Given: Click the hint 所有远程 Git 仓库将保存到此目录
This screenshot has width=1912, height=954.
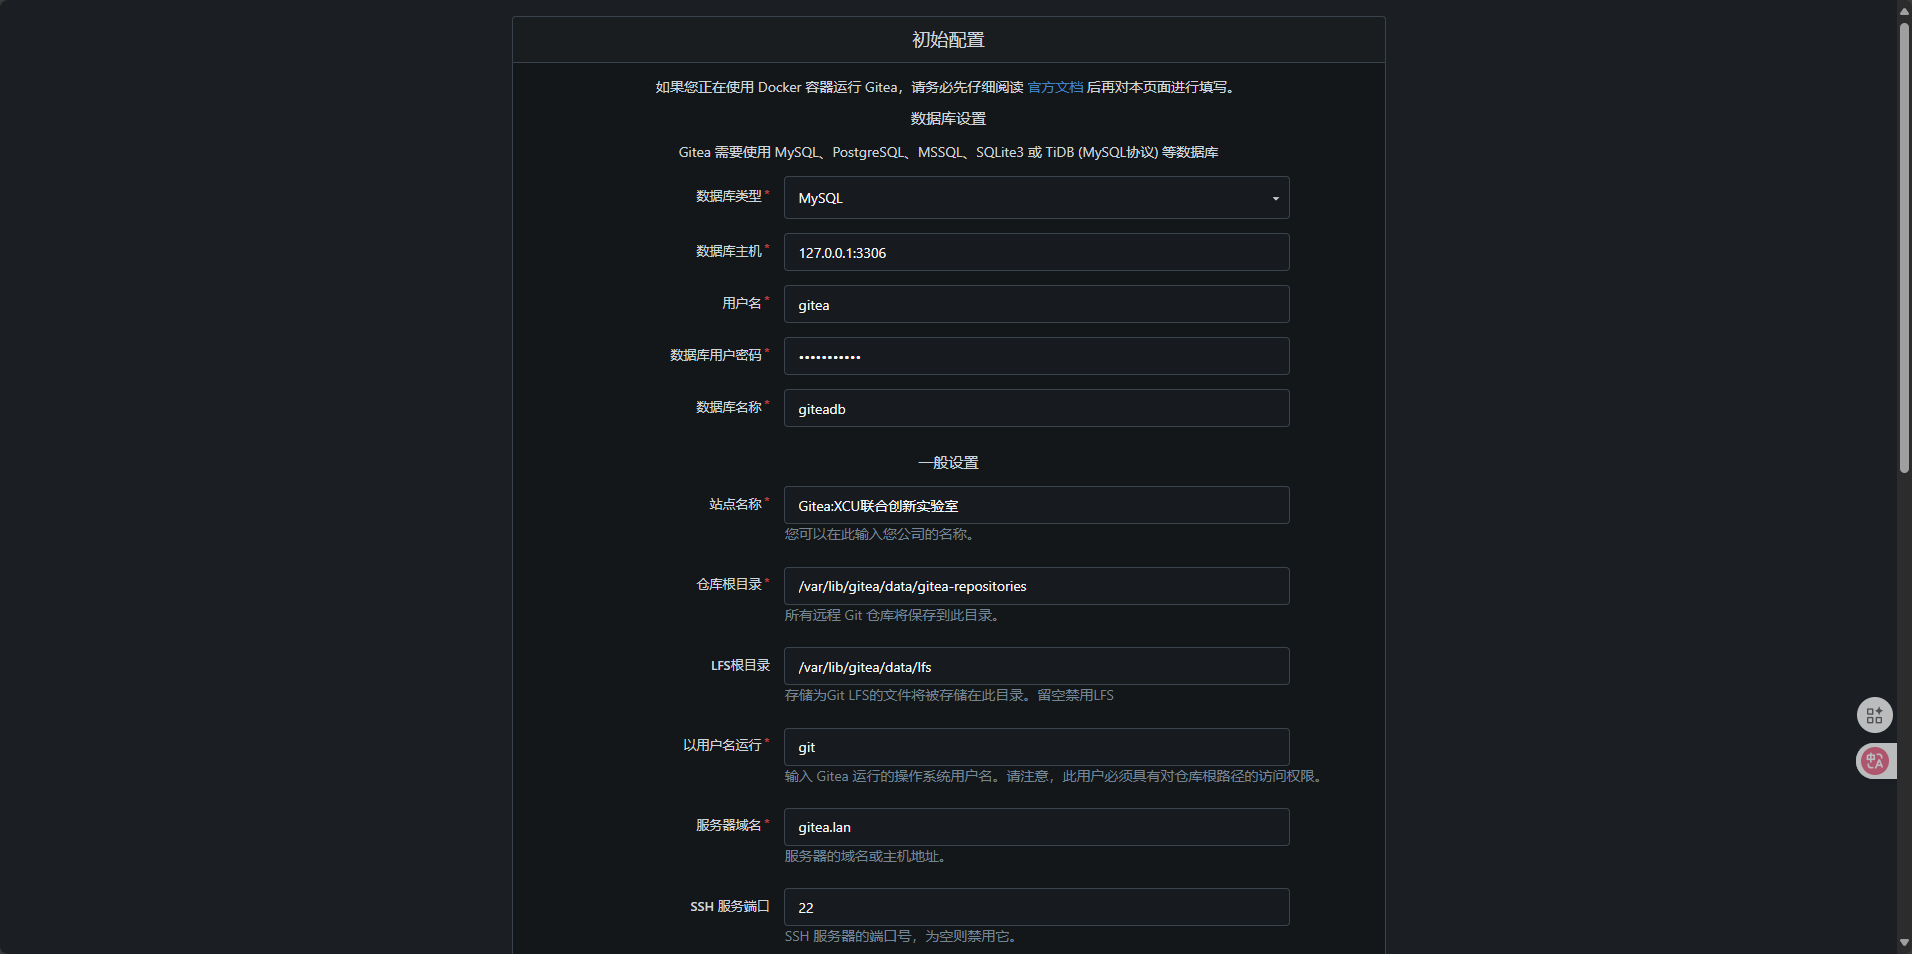Looking at the screenshot, I should [892, 615].
